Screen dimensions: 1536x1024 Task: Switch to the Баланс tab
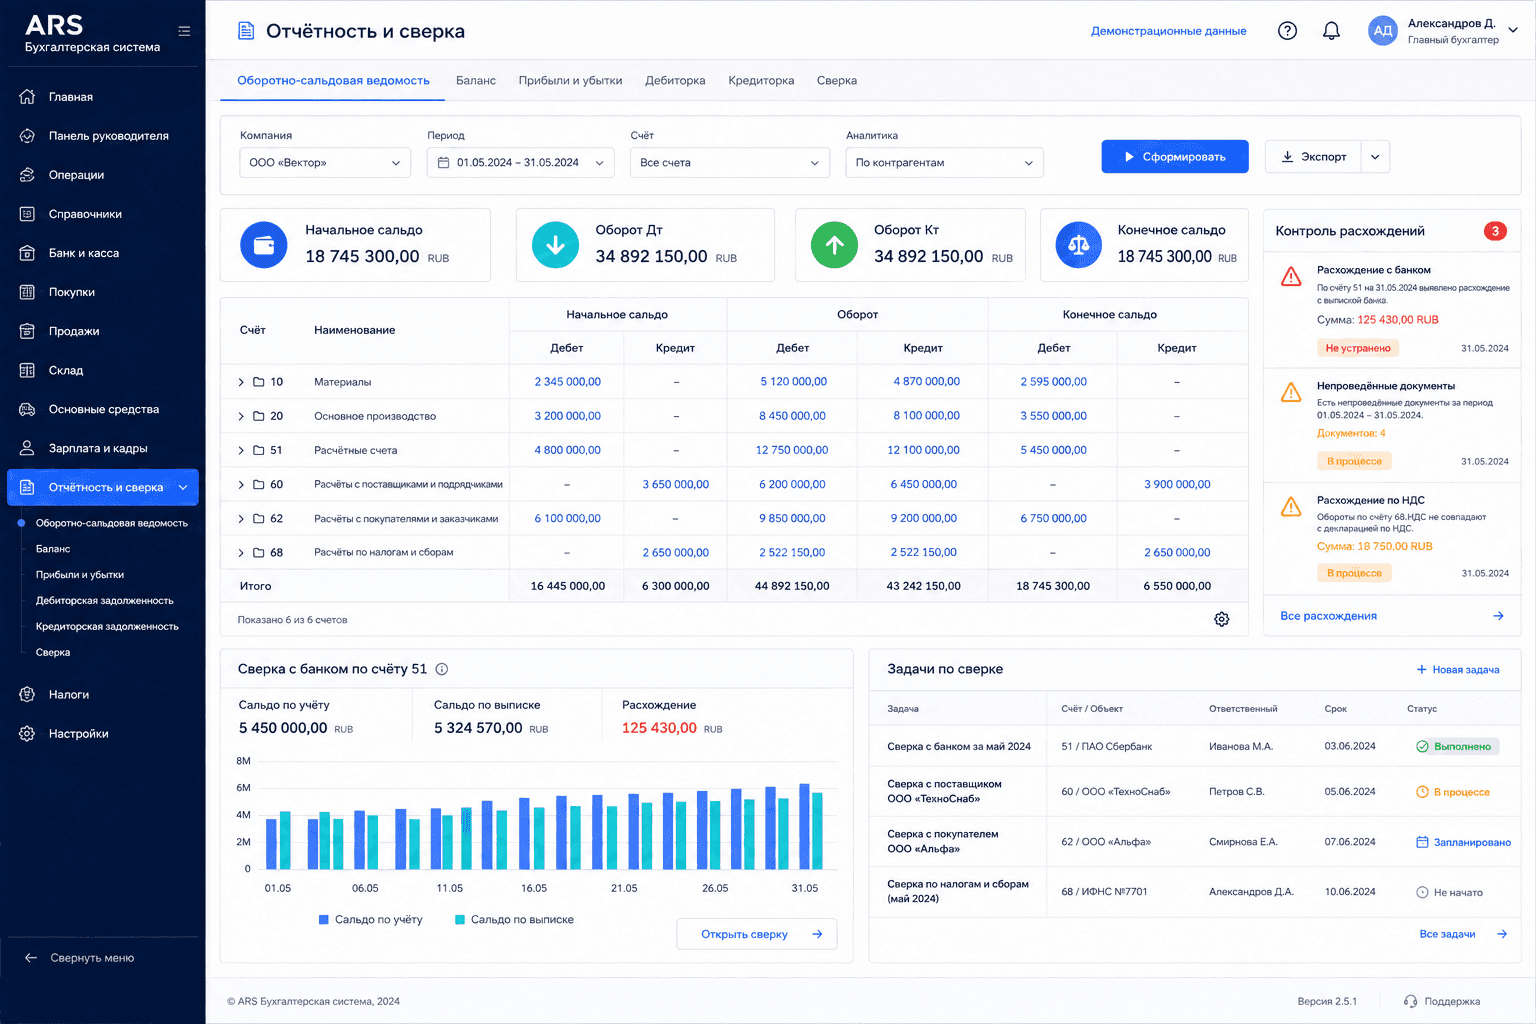[476, 81]
